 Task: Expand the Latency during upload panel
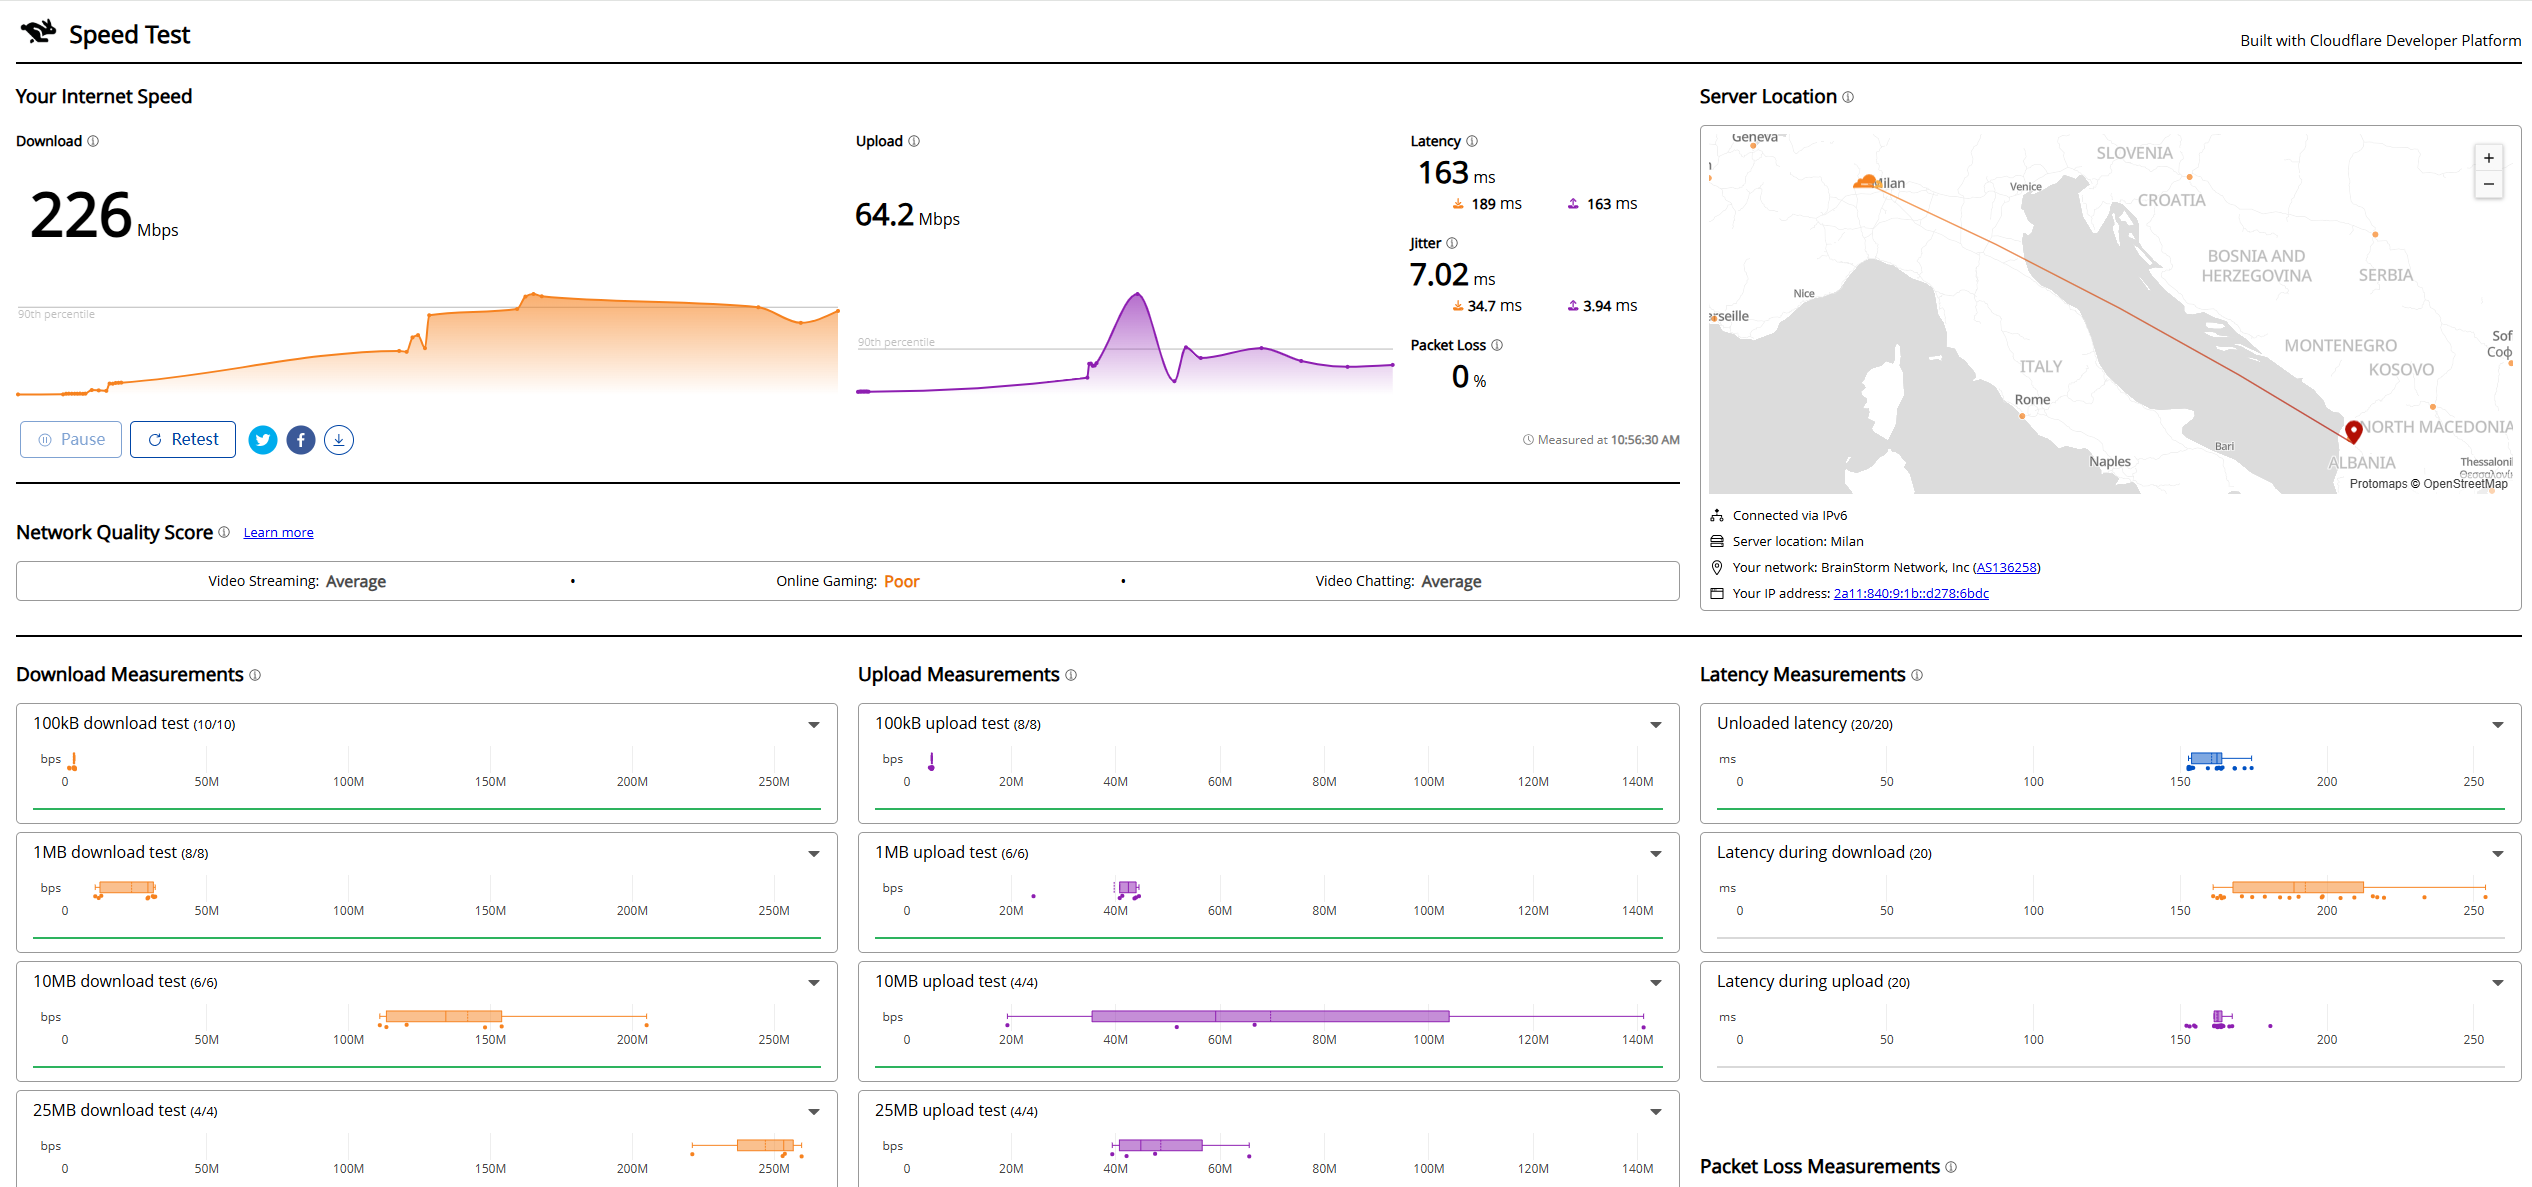tap(2498, 983)
